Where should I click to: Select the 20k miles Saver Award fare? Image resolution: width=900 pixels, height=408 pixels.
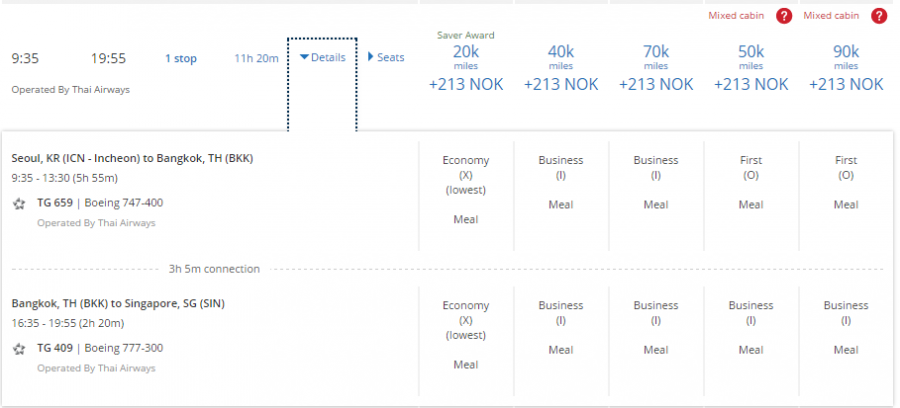pyautogui.click(x=465, y=66)
